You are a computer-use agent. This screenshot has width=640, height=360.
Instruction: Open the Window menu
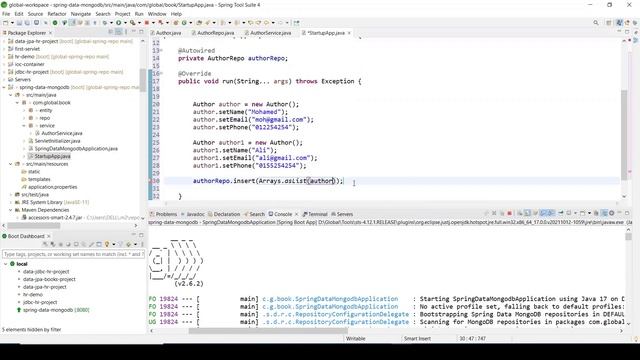[157, 14]
